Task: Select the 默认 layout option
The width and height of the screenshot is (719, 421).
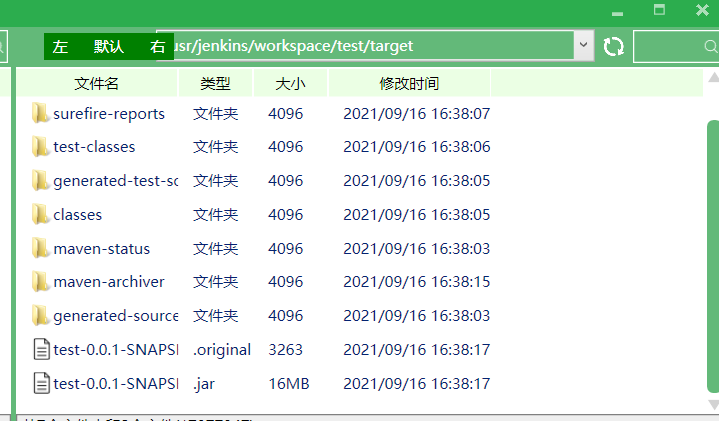Action: [x=109, y=46]
